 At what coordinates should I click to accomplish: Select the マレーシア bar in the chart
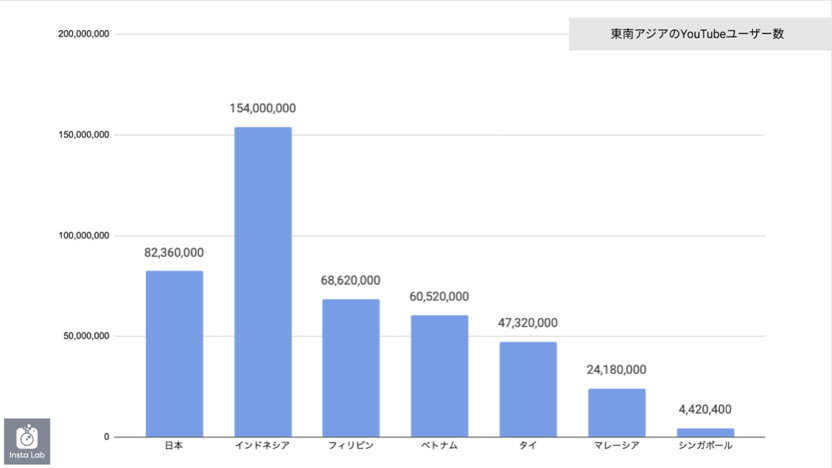pyautogui.click(x=617, y=413)
